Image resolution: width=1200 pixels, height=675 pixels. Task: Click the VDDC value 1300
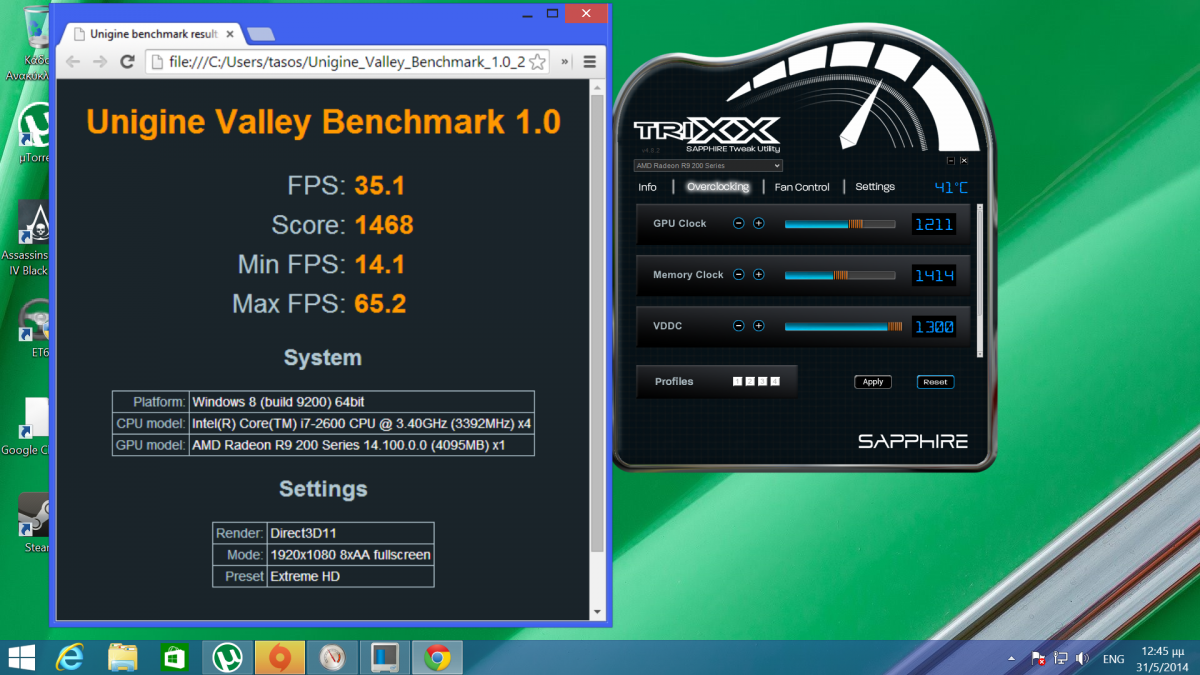(934, 326)
